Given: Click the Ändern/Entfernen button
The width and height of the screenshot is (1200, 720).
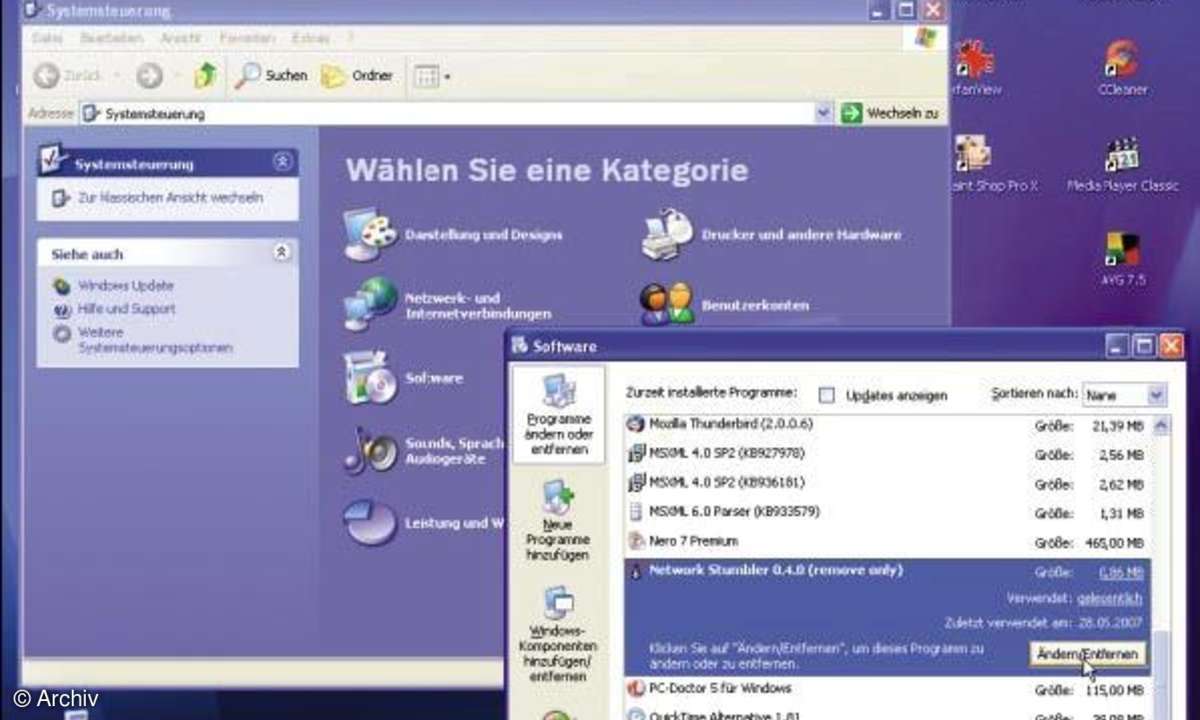Looking at the screenshot, I should tap(1087, 655).
